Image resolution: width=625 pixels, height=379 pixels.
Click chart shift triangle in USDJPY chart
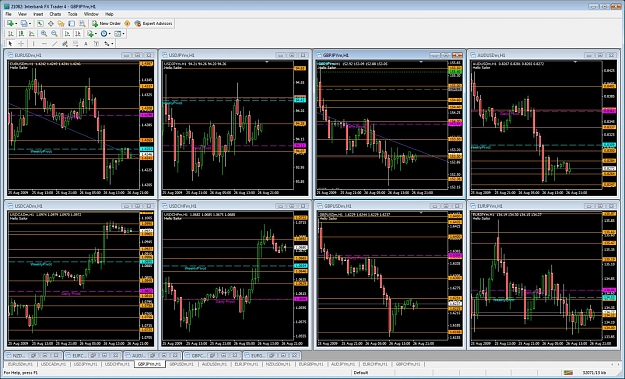(x=267, y=62)
